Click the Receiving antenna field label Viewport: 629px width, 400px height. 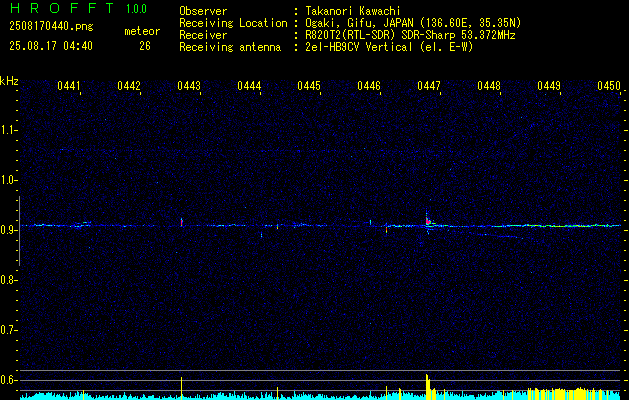coord(230,47)
